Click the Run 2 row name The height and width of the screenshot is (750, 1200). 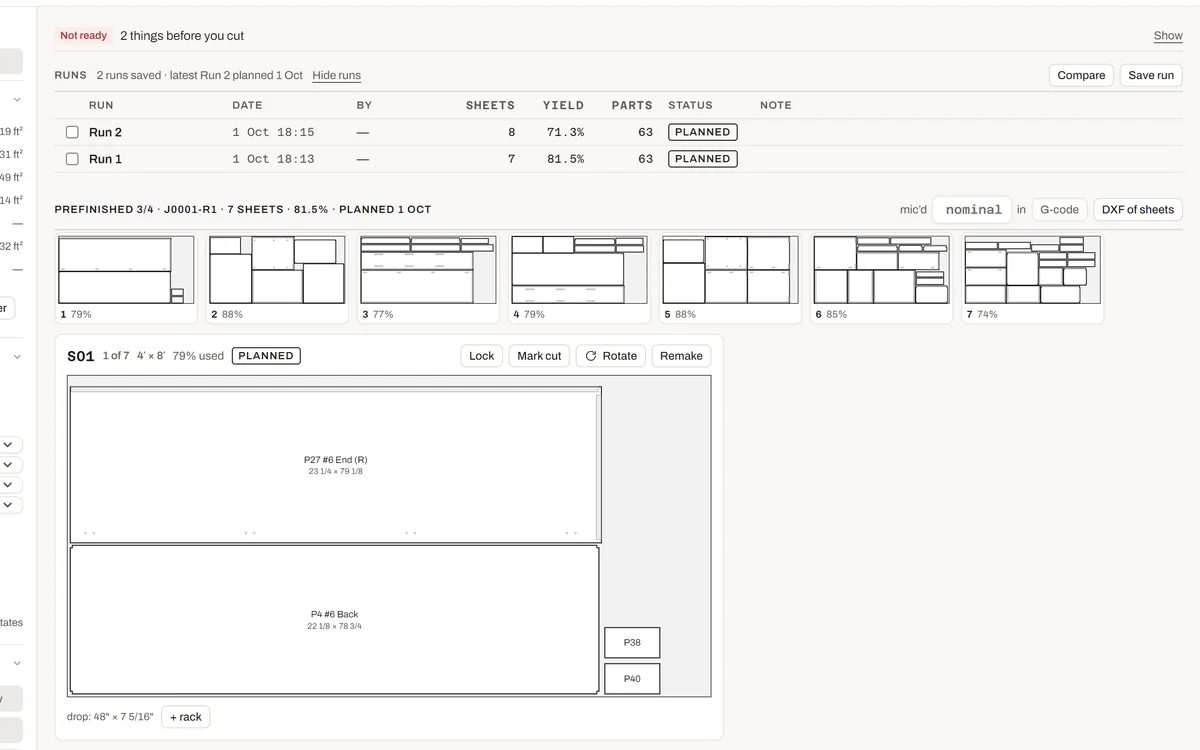pos(105,132)
